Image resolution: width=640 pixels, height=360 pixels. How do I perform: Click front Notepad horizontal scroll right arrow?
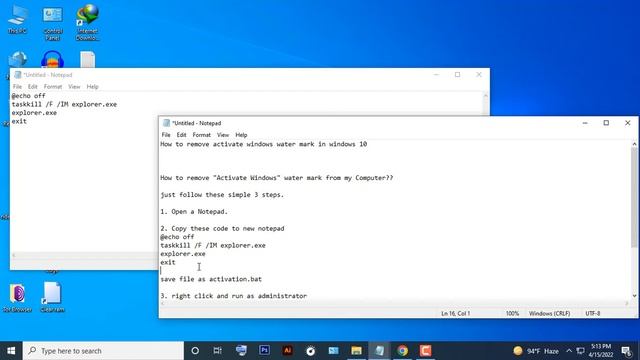[627, 303]
